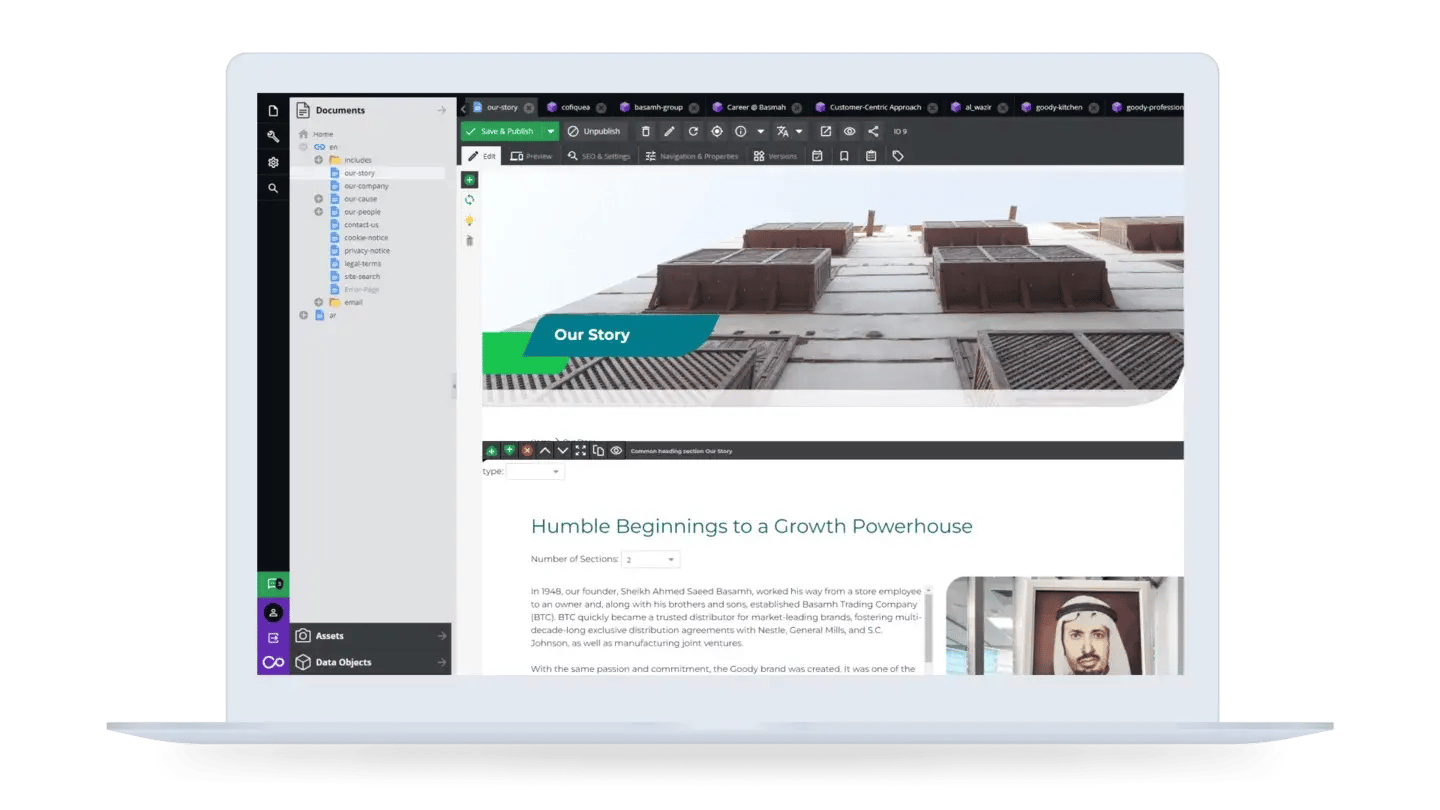Close the our-story tab

[529, 107]
